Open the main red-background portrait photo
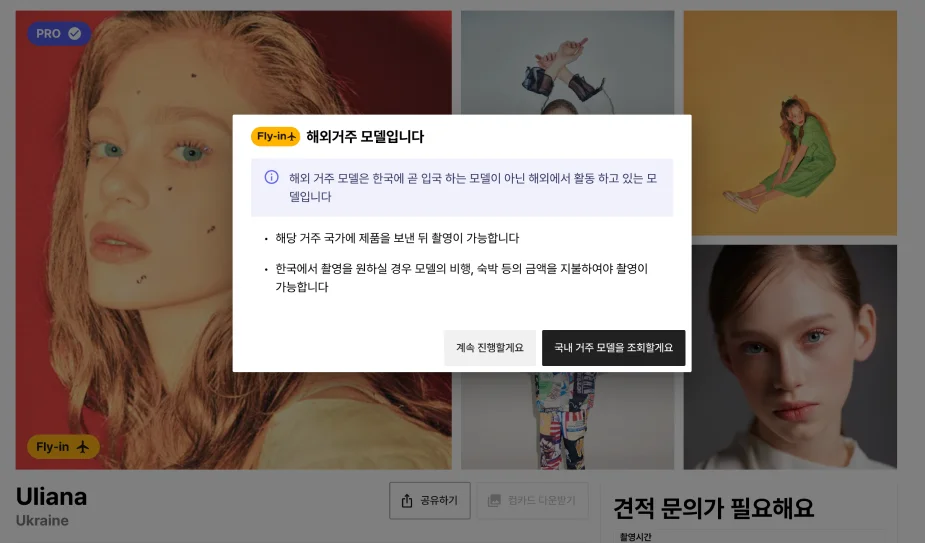 124,240
